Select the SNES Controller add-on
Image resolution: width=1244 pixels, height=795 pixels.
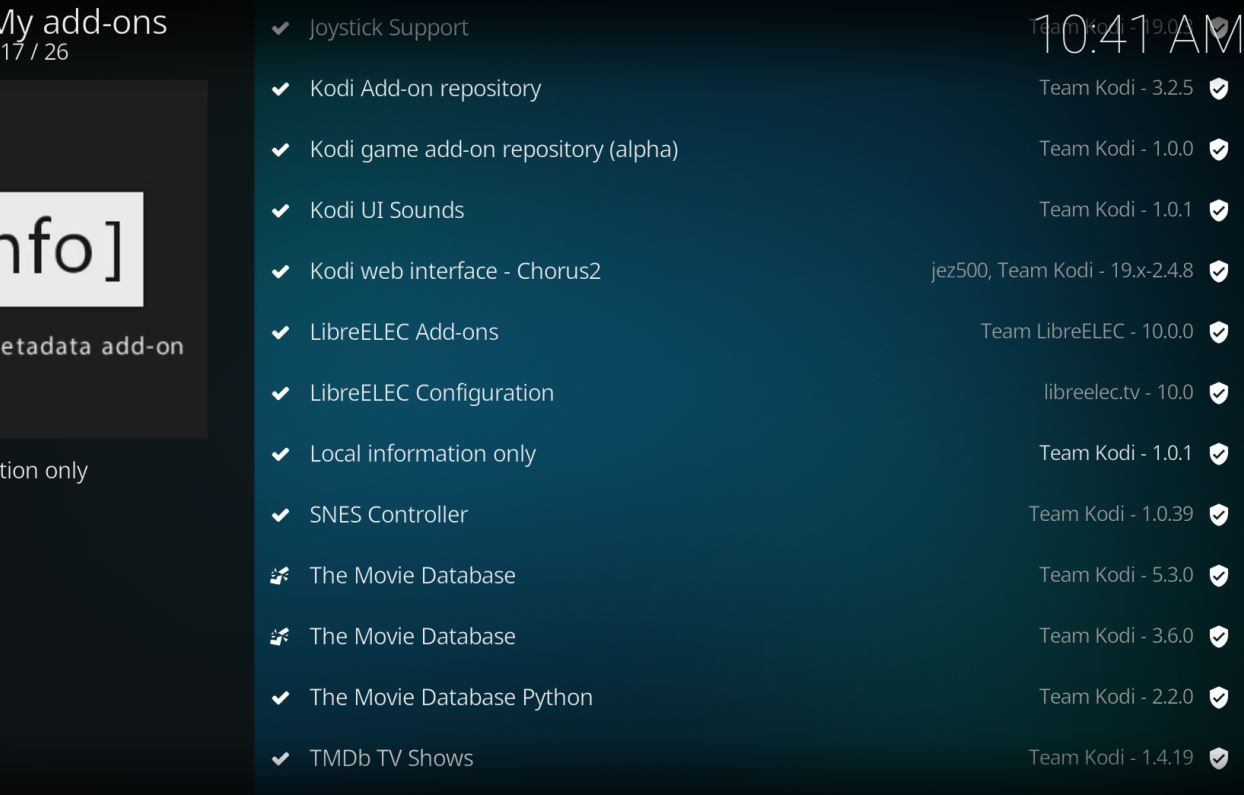(388, 515)
